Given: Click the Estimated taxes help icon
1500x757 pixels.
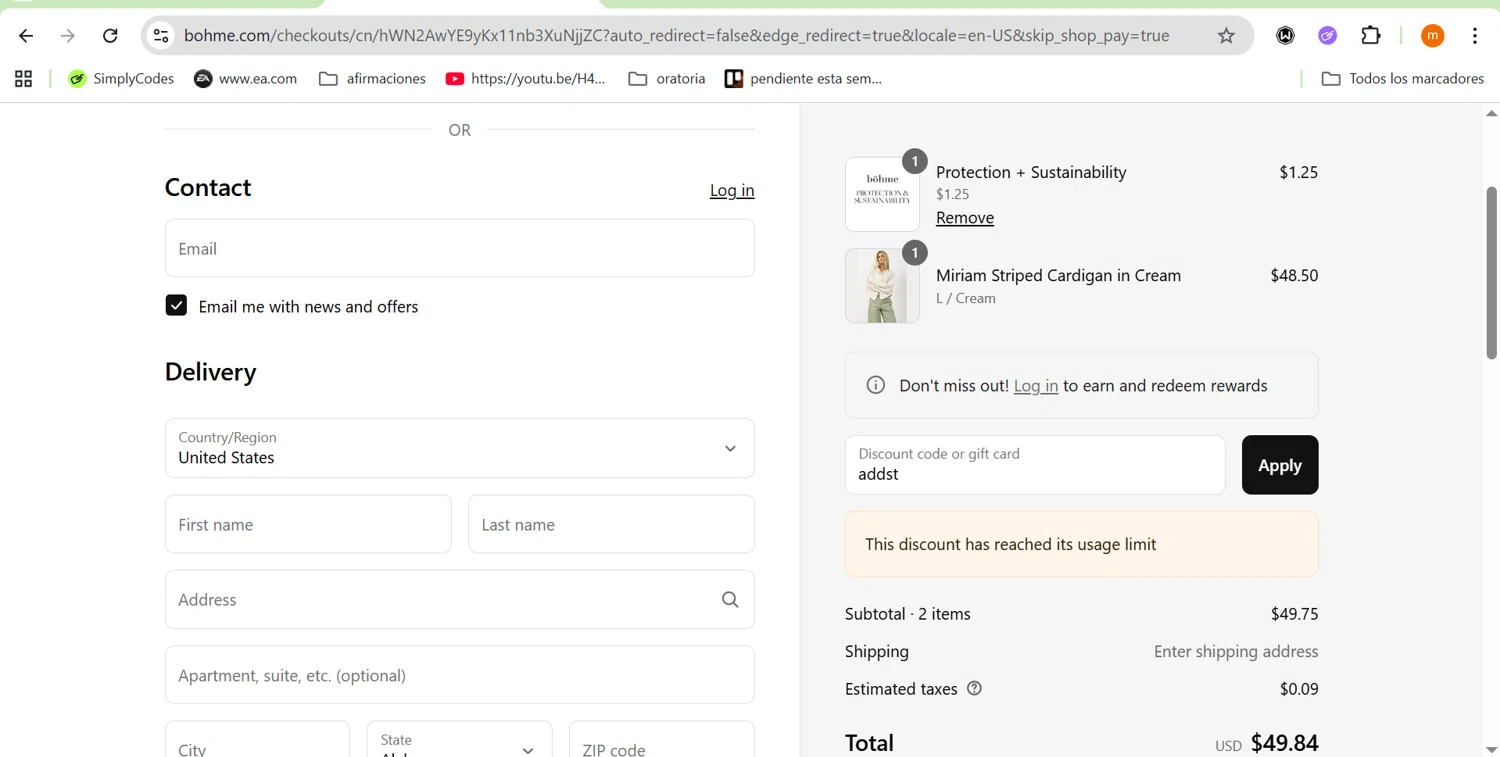Looking at the screenshot, I should (974, 688).
